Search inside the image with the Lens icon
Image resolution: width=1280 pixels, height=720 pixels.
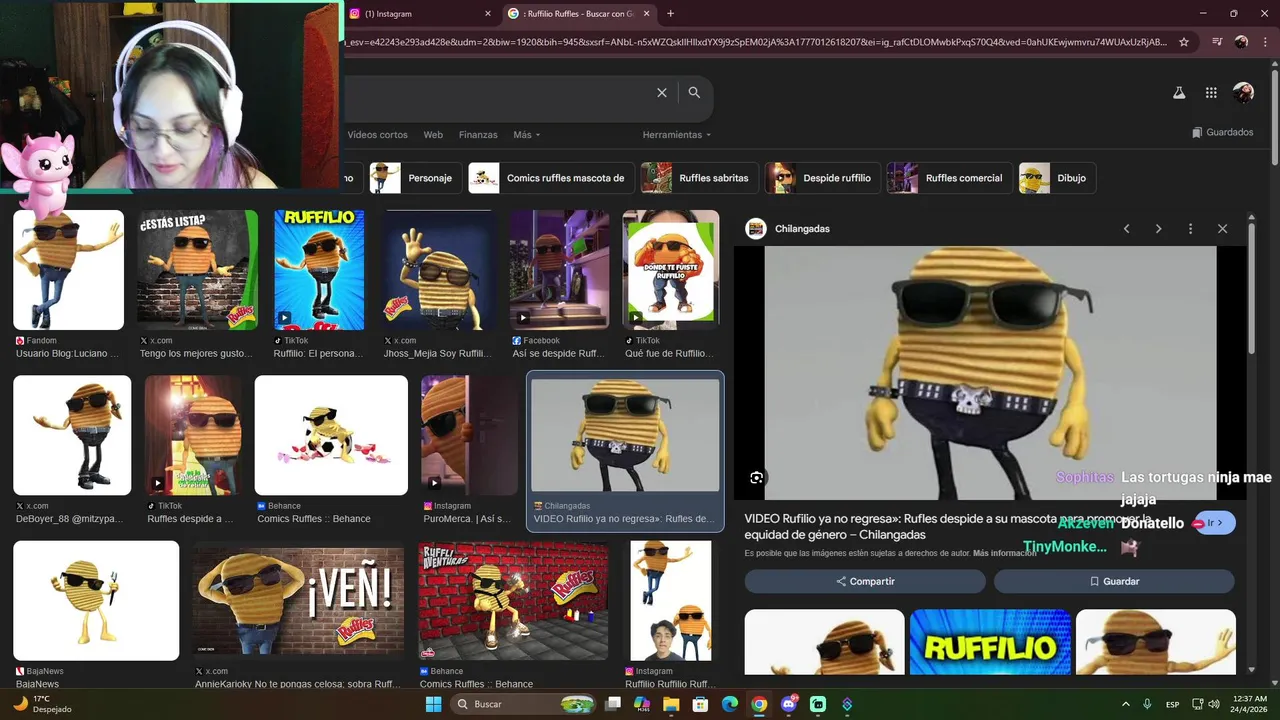[757, 478]
